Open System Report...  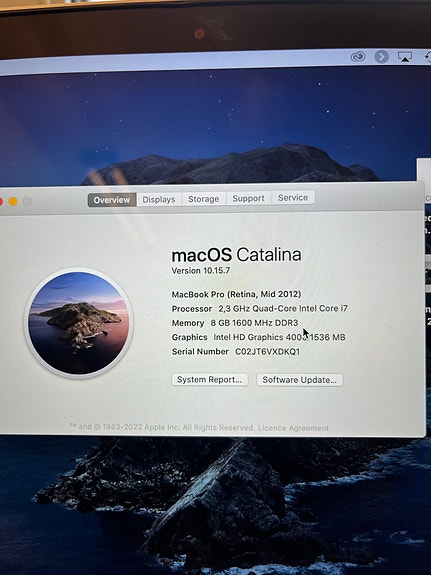click(209, 380)
